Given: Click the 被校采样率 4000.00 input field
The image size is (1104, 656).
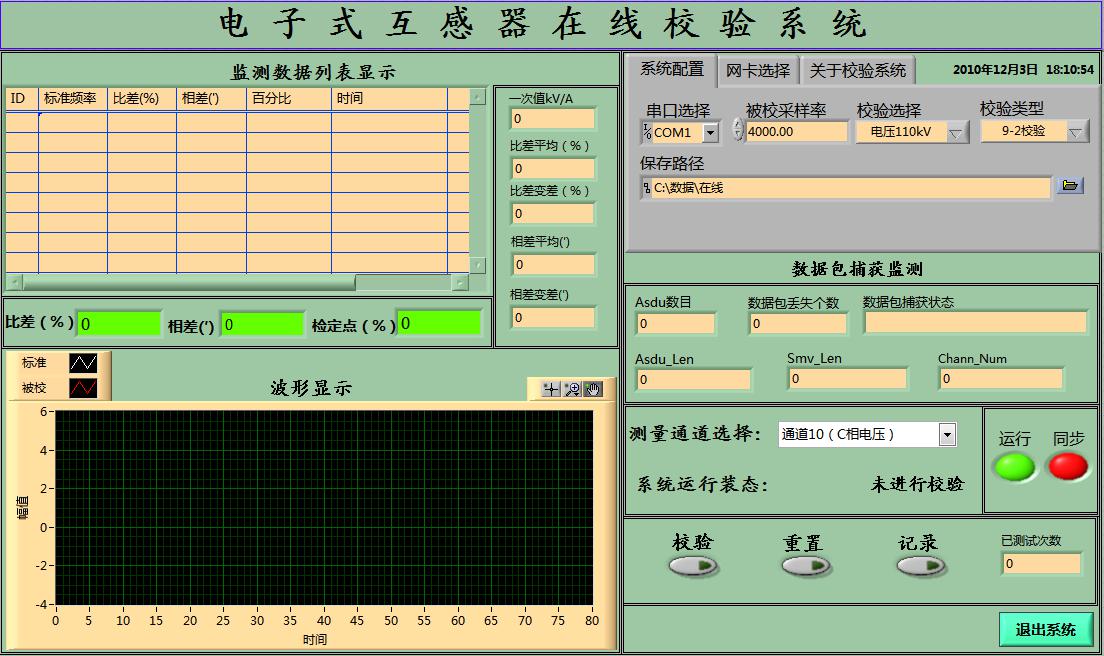Looking at the screenshot, I should 796,132.
